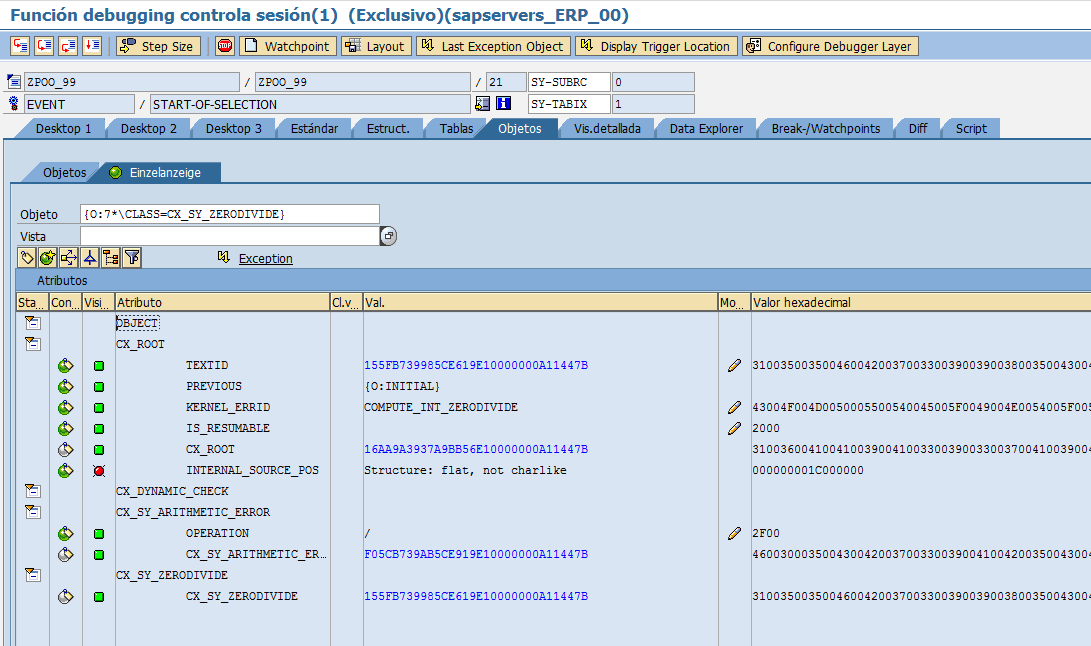Open the Break-/Watchpoints tab
The image size is (1091, 646).
825,129
